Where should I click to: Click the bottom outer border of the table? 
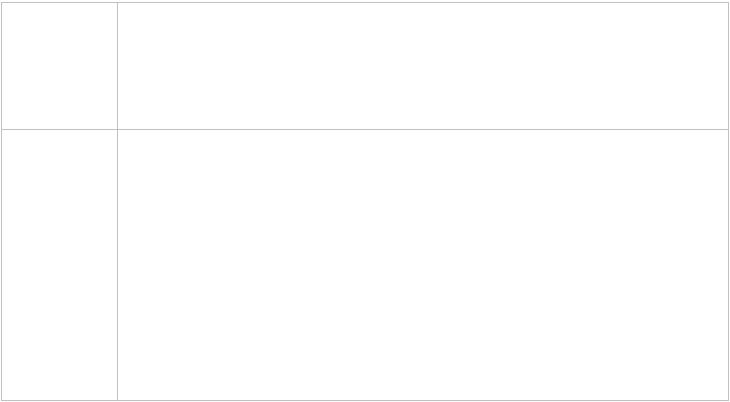tap(365, 400)
